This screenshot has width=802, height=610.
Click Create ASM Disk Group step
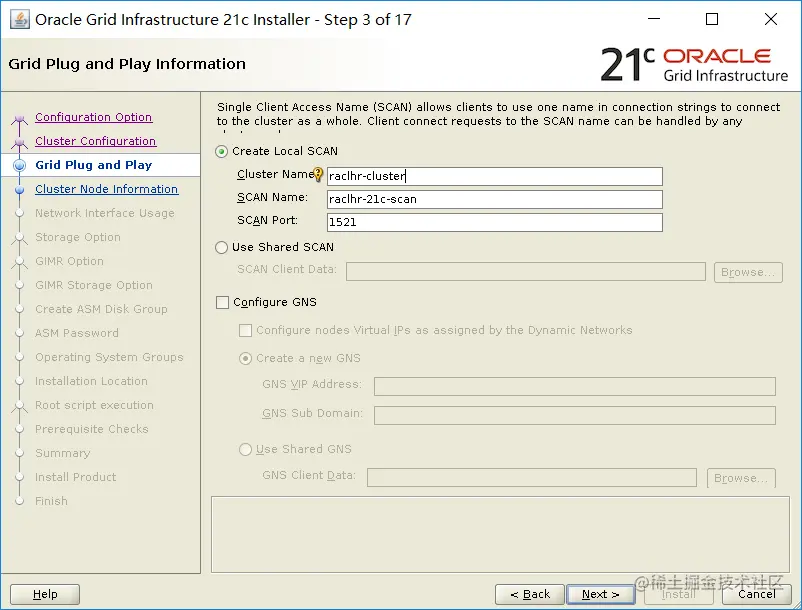point(101,309)
